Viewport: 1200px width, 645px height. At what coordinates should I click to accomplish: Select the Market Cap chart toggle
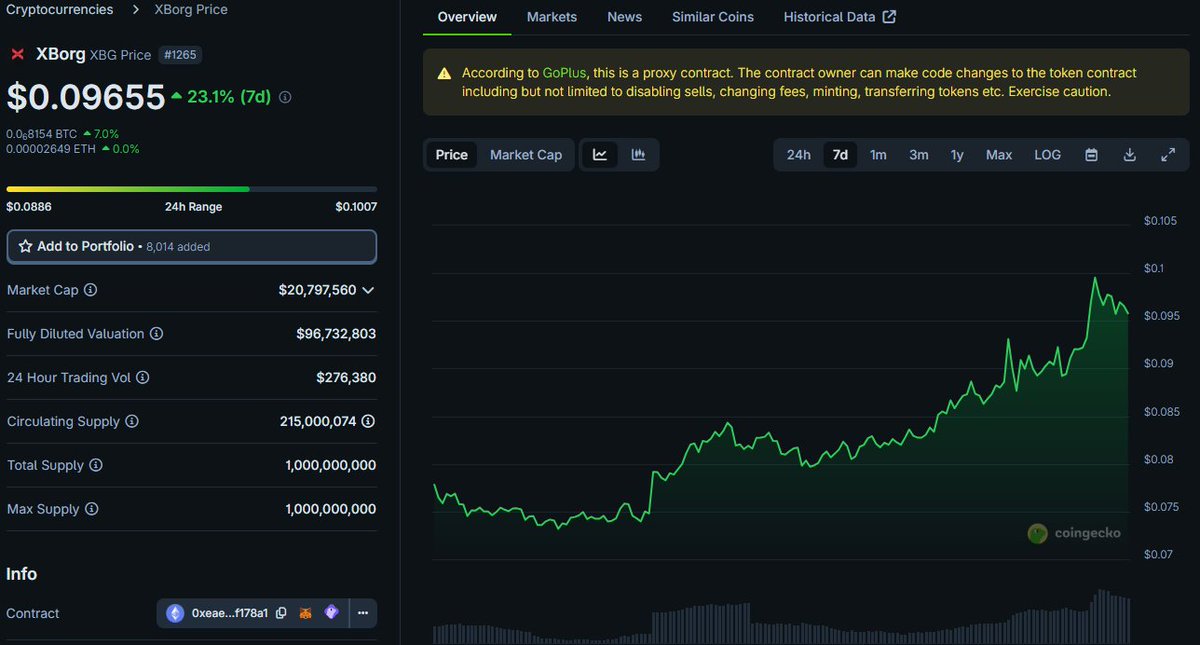click(x=526, y=155)
